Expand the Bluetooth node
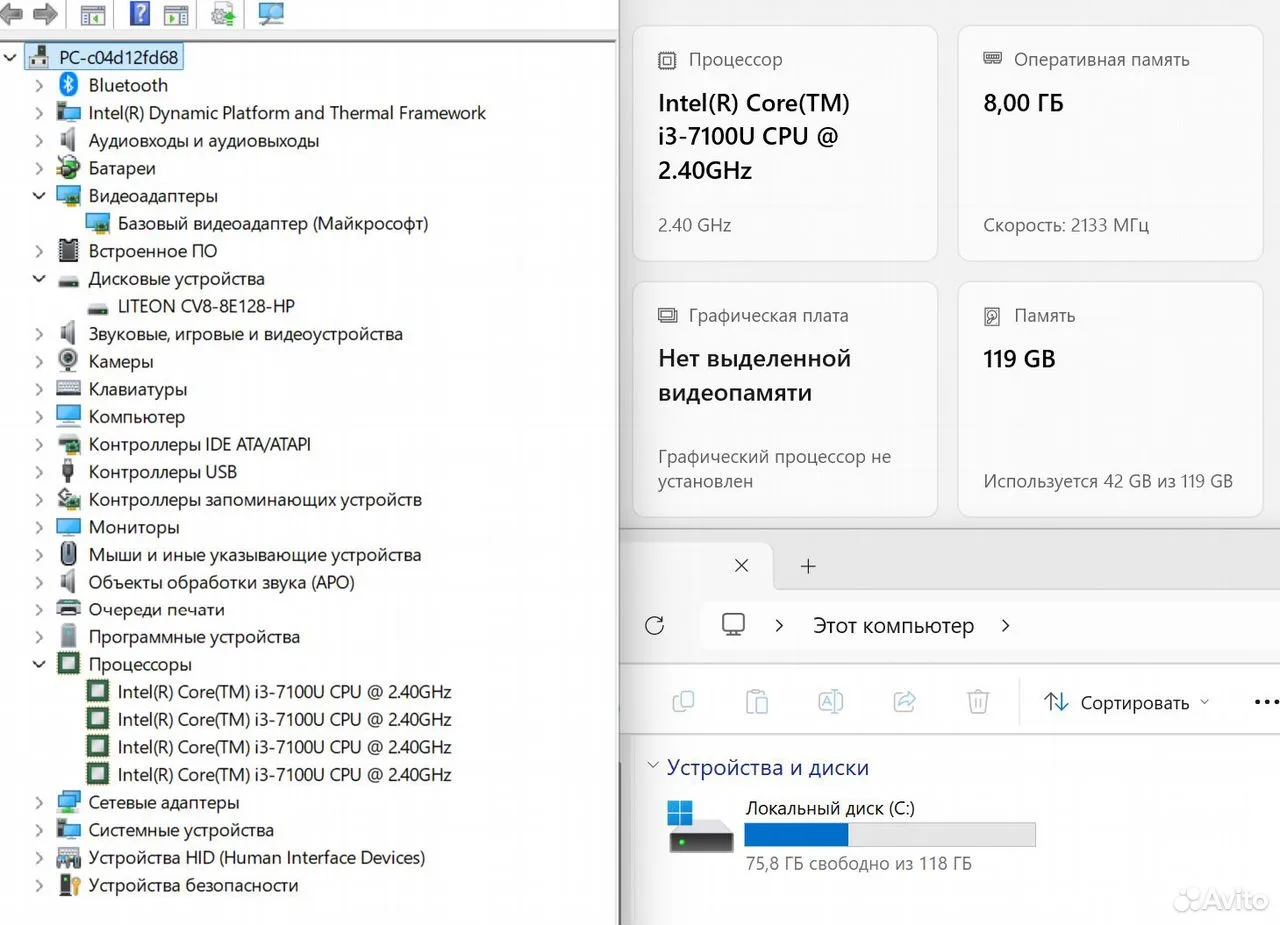Viewport: 1280px width, 925px height. (x=39, y=85)
